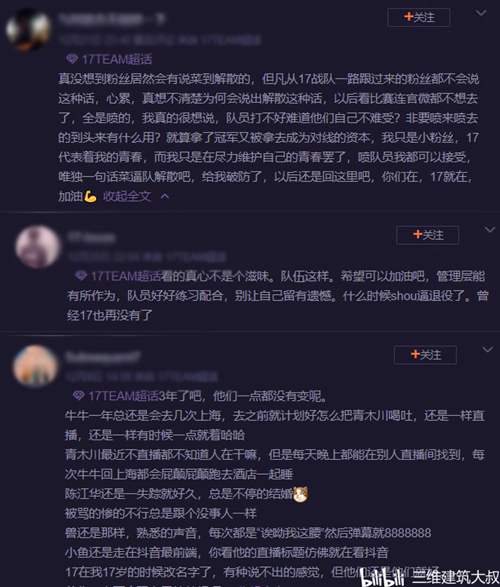Collapse first post via 收起全文
Screen dimensions: 500x587
(x=127, y=196)
